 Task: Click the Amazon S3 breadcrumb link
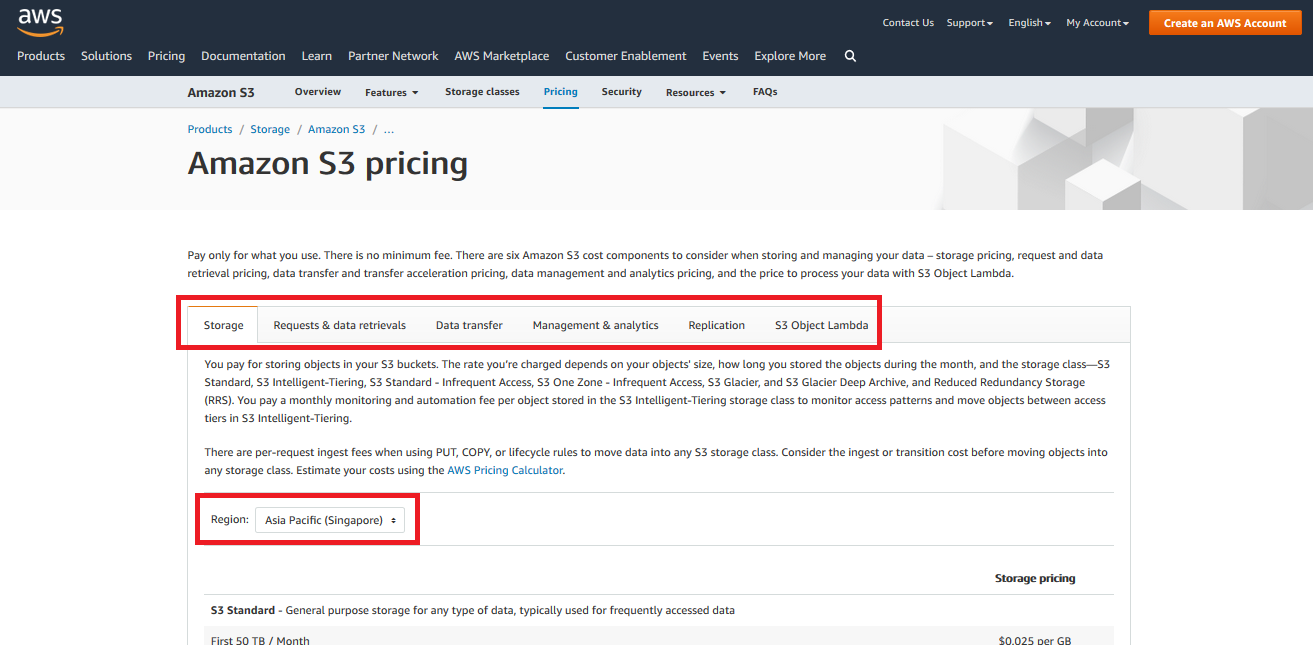337,130
